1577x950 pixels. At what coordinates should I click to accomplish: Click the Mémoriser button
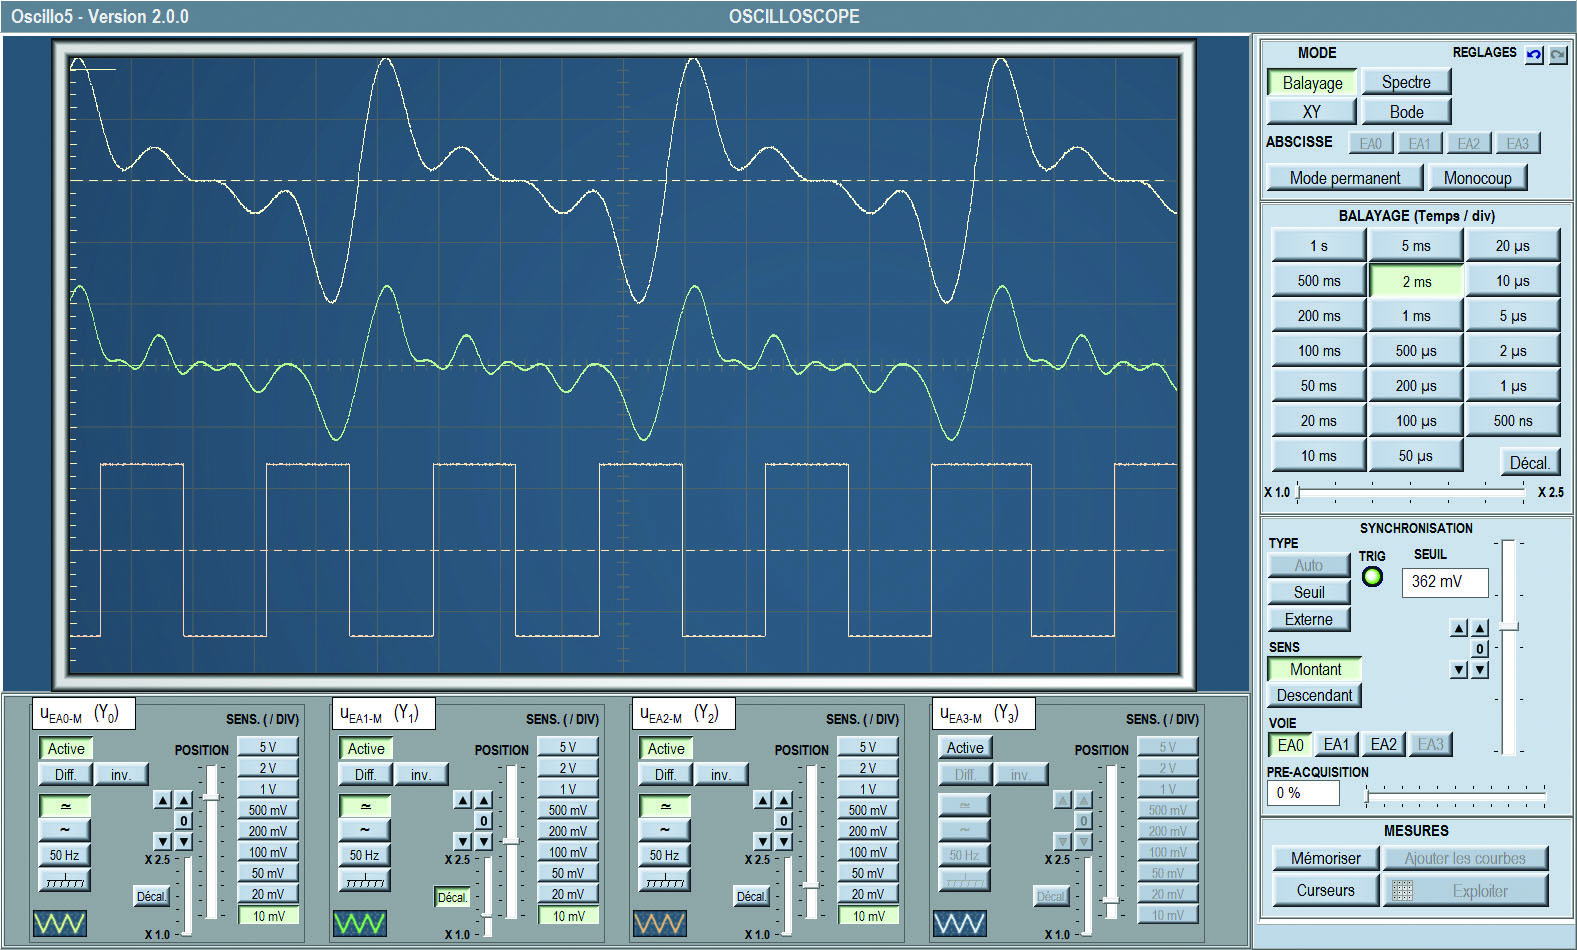coord(1325,858)
